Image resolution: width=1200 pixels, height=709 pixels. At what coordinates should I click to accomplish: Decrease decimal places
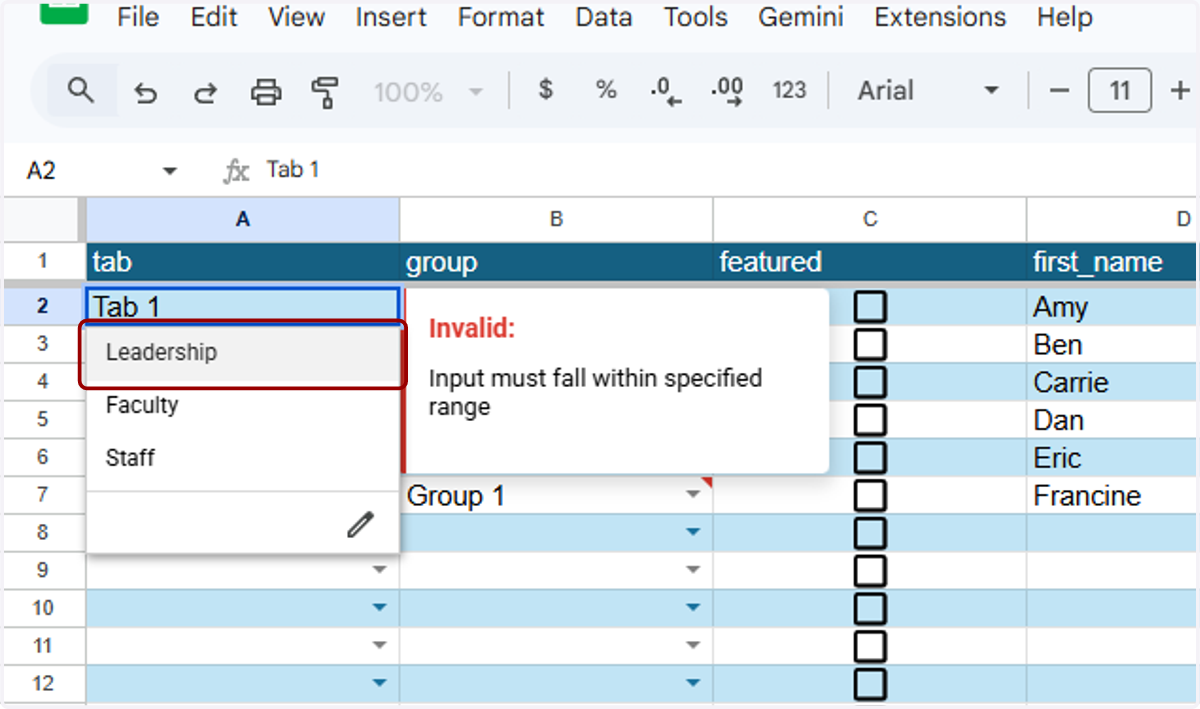click(x=665, y=91)
